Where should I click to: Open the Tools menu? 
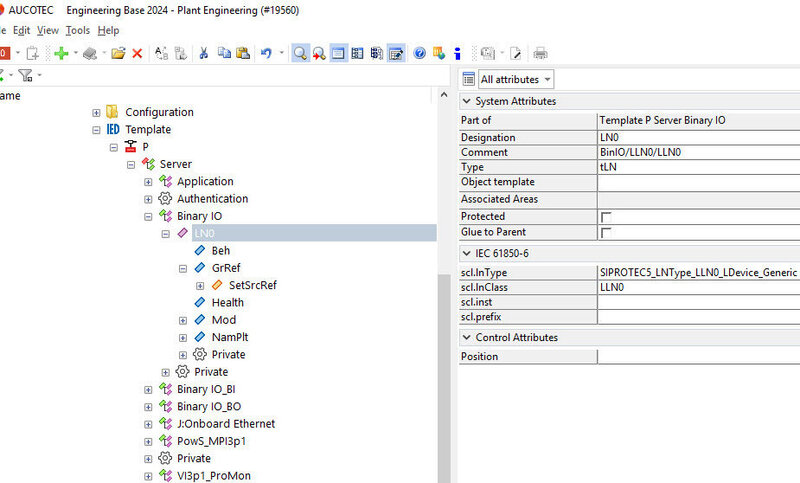coord(78,31)
